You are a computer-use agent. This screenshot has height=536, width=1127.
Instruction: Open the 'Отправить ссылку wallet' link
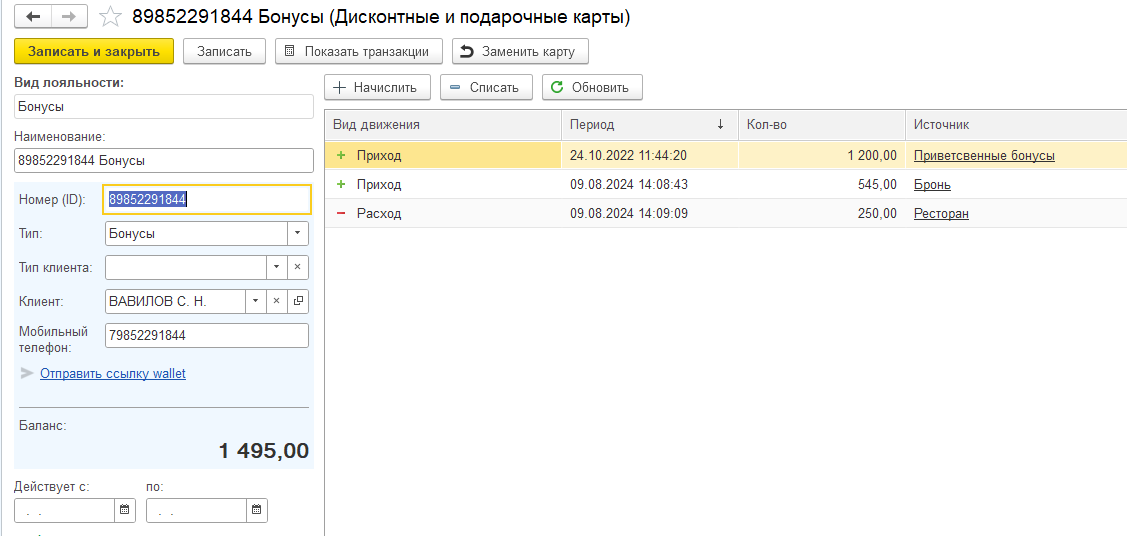[113, 373]
